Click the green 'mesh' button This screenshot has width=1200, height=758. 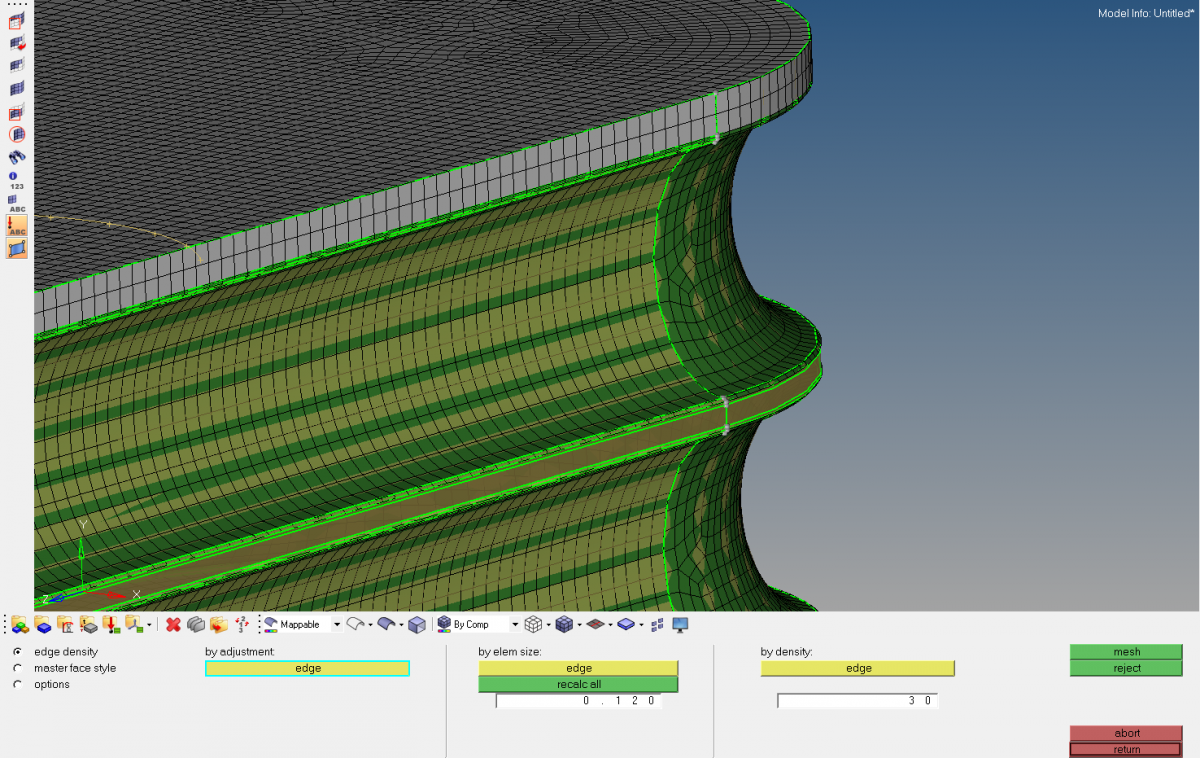click(1126, 652)
